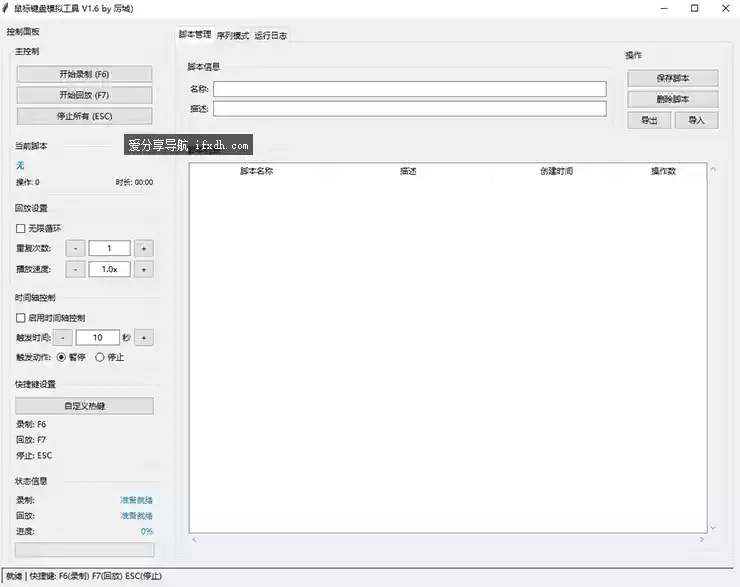Increase 重复次数 with the plus button
The image size is (740, 587).
click(x=144, y=248)
